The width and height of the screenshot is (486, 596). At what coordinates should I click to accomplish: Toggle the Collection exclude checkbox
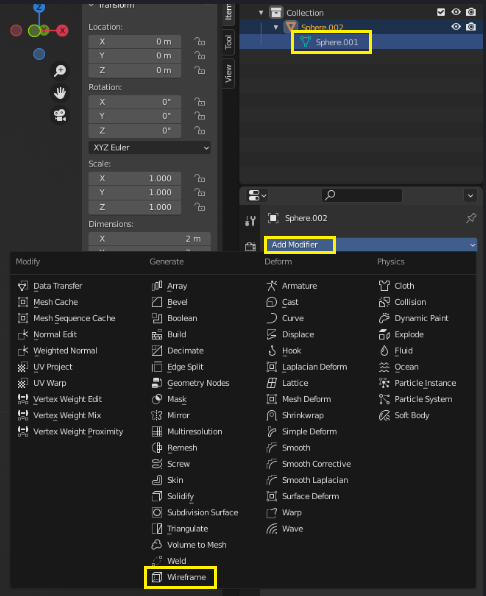click(x=441, y=12)
